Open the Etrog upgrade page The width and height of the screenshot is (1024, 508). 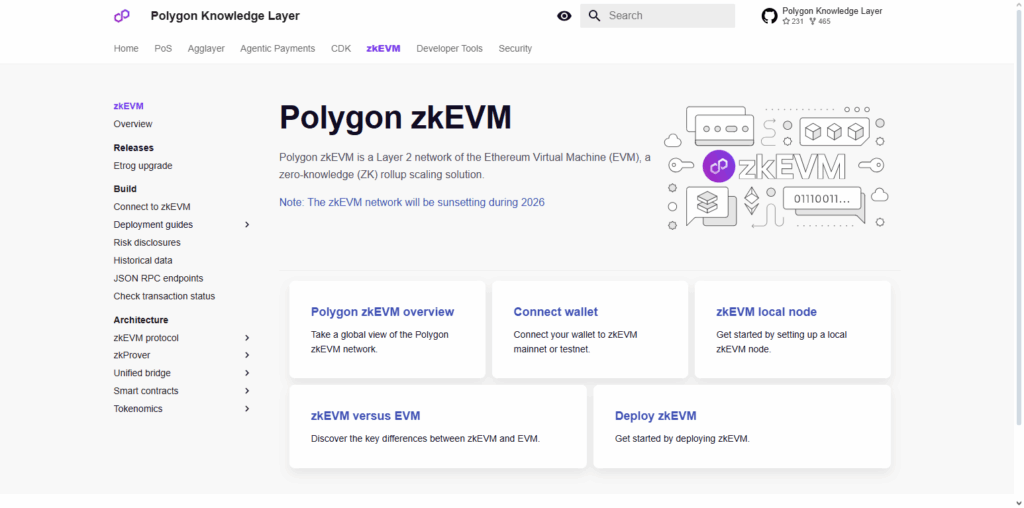coord(143,166)
